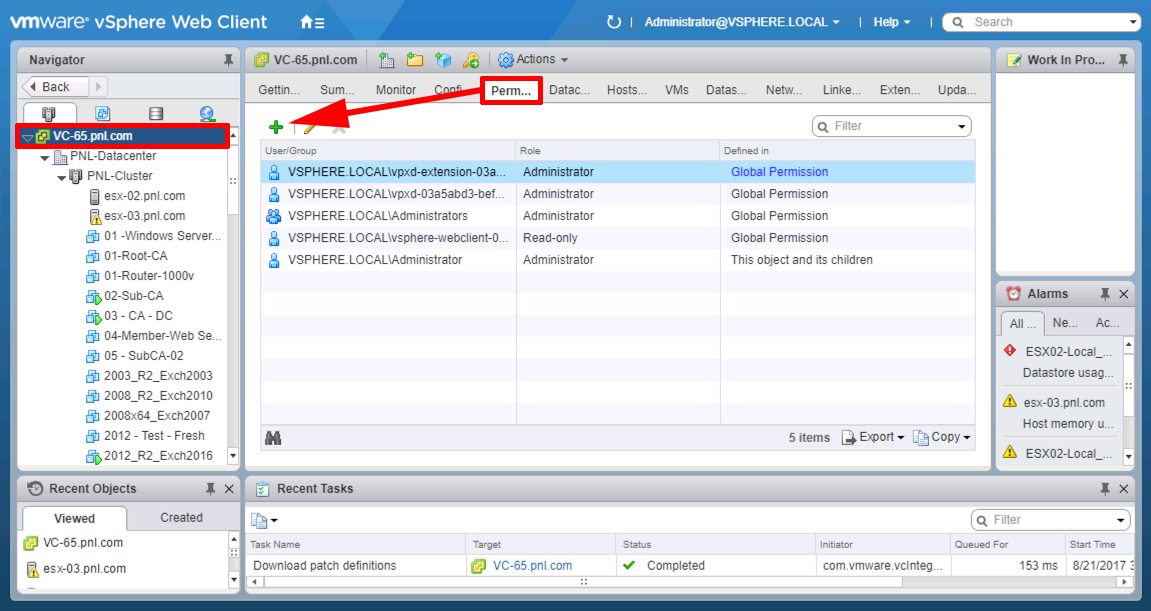
Task: Click the red critical icon on the Datastore usage alarm
Action: [1010, 350]
